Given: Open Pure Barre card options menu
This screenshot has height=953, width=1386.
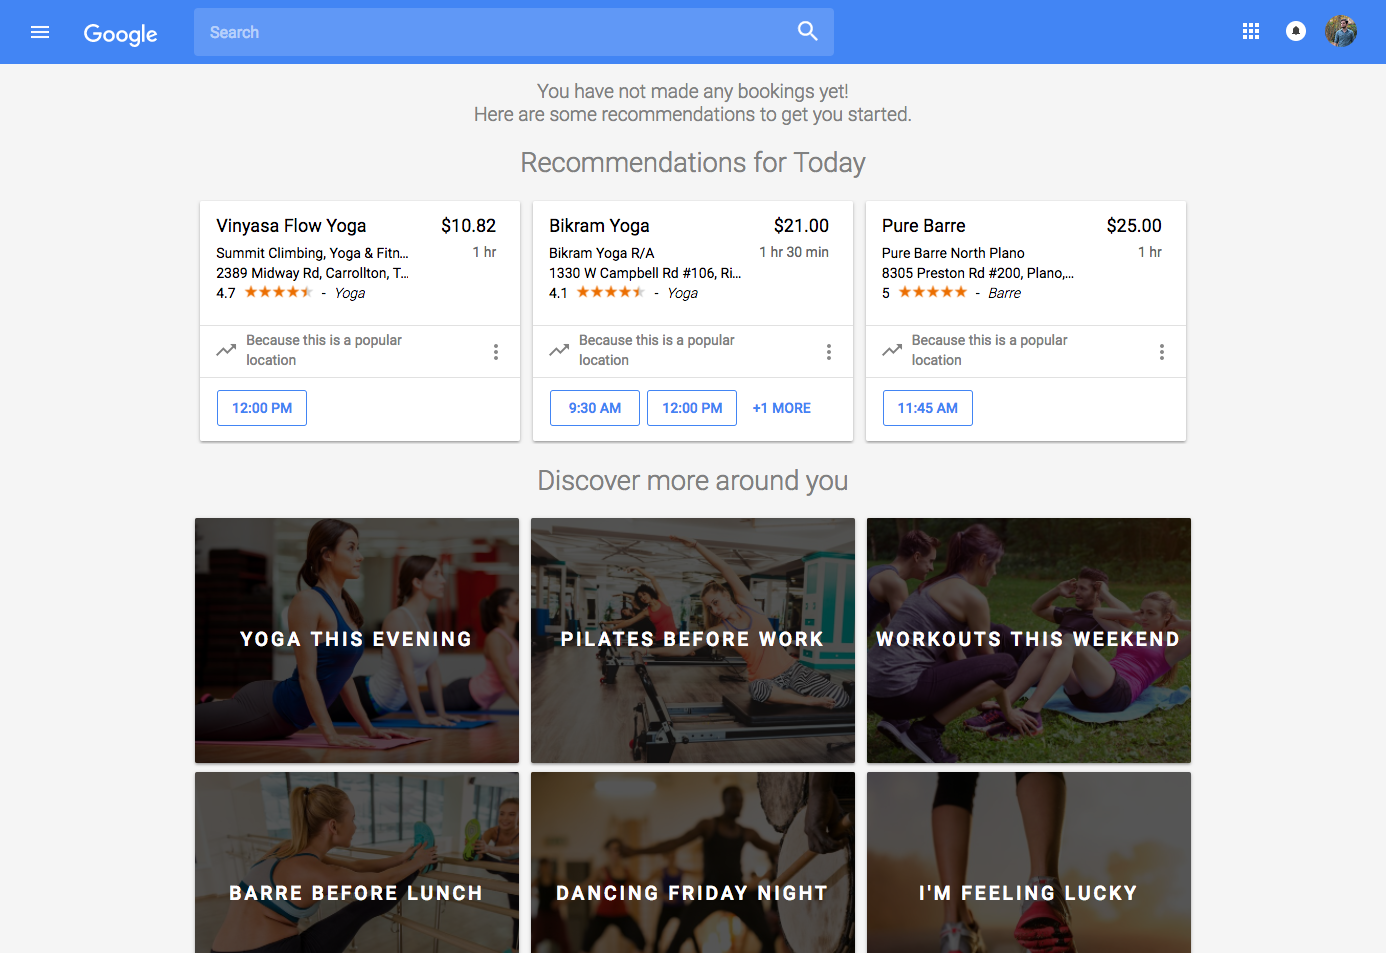Looking at the screenshot, I should click(x=1162, y=352).
